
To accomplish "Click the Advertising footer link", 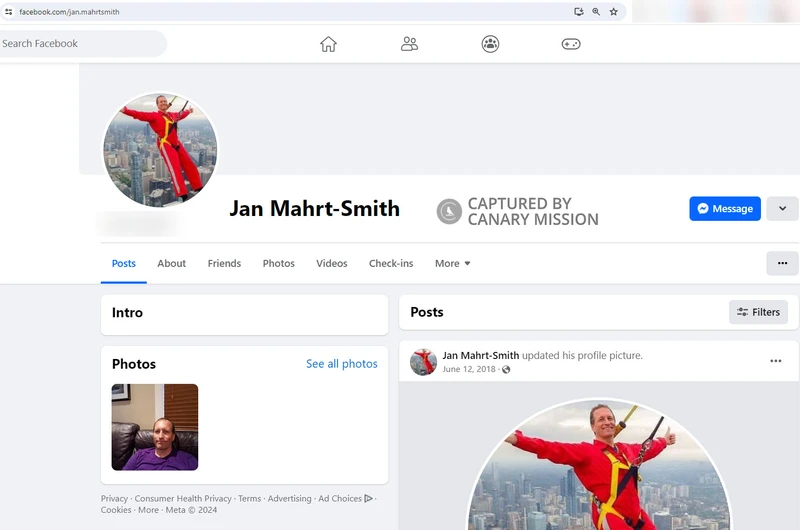I will click(289, 498).
